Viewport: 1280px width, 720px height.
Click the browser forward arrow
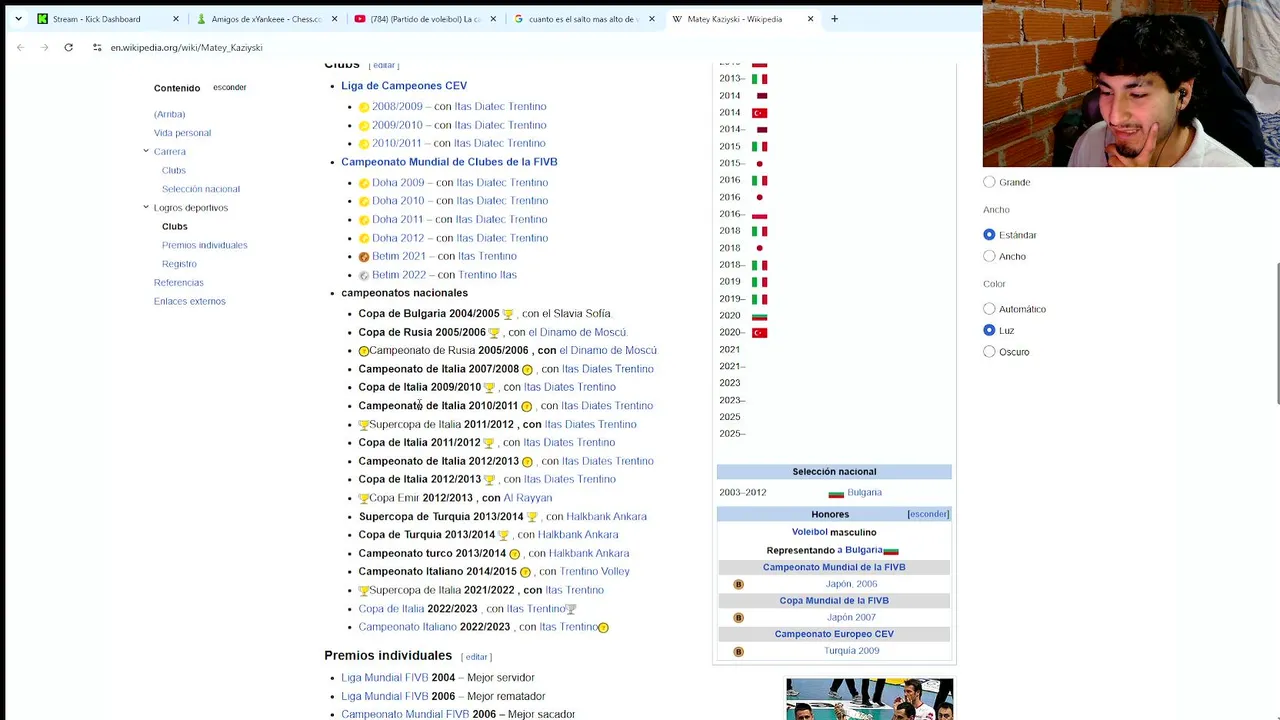(44, 47)
